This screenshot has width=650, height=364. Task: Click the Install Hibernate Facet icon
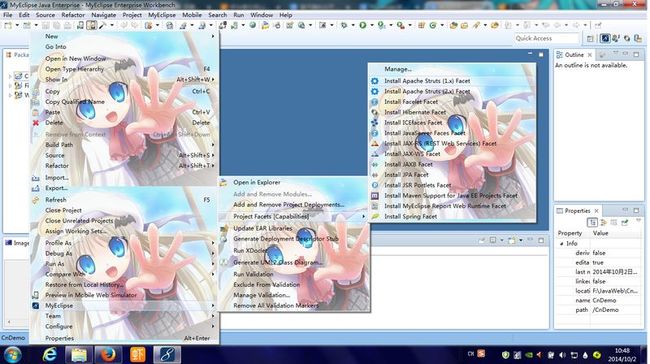(375, 112)
